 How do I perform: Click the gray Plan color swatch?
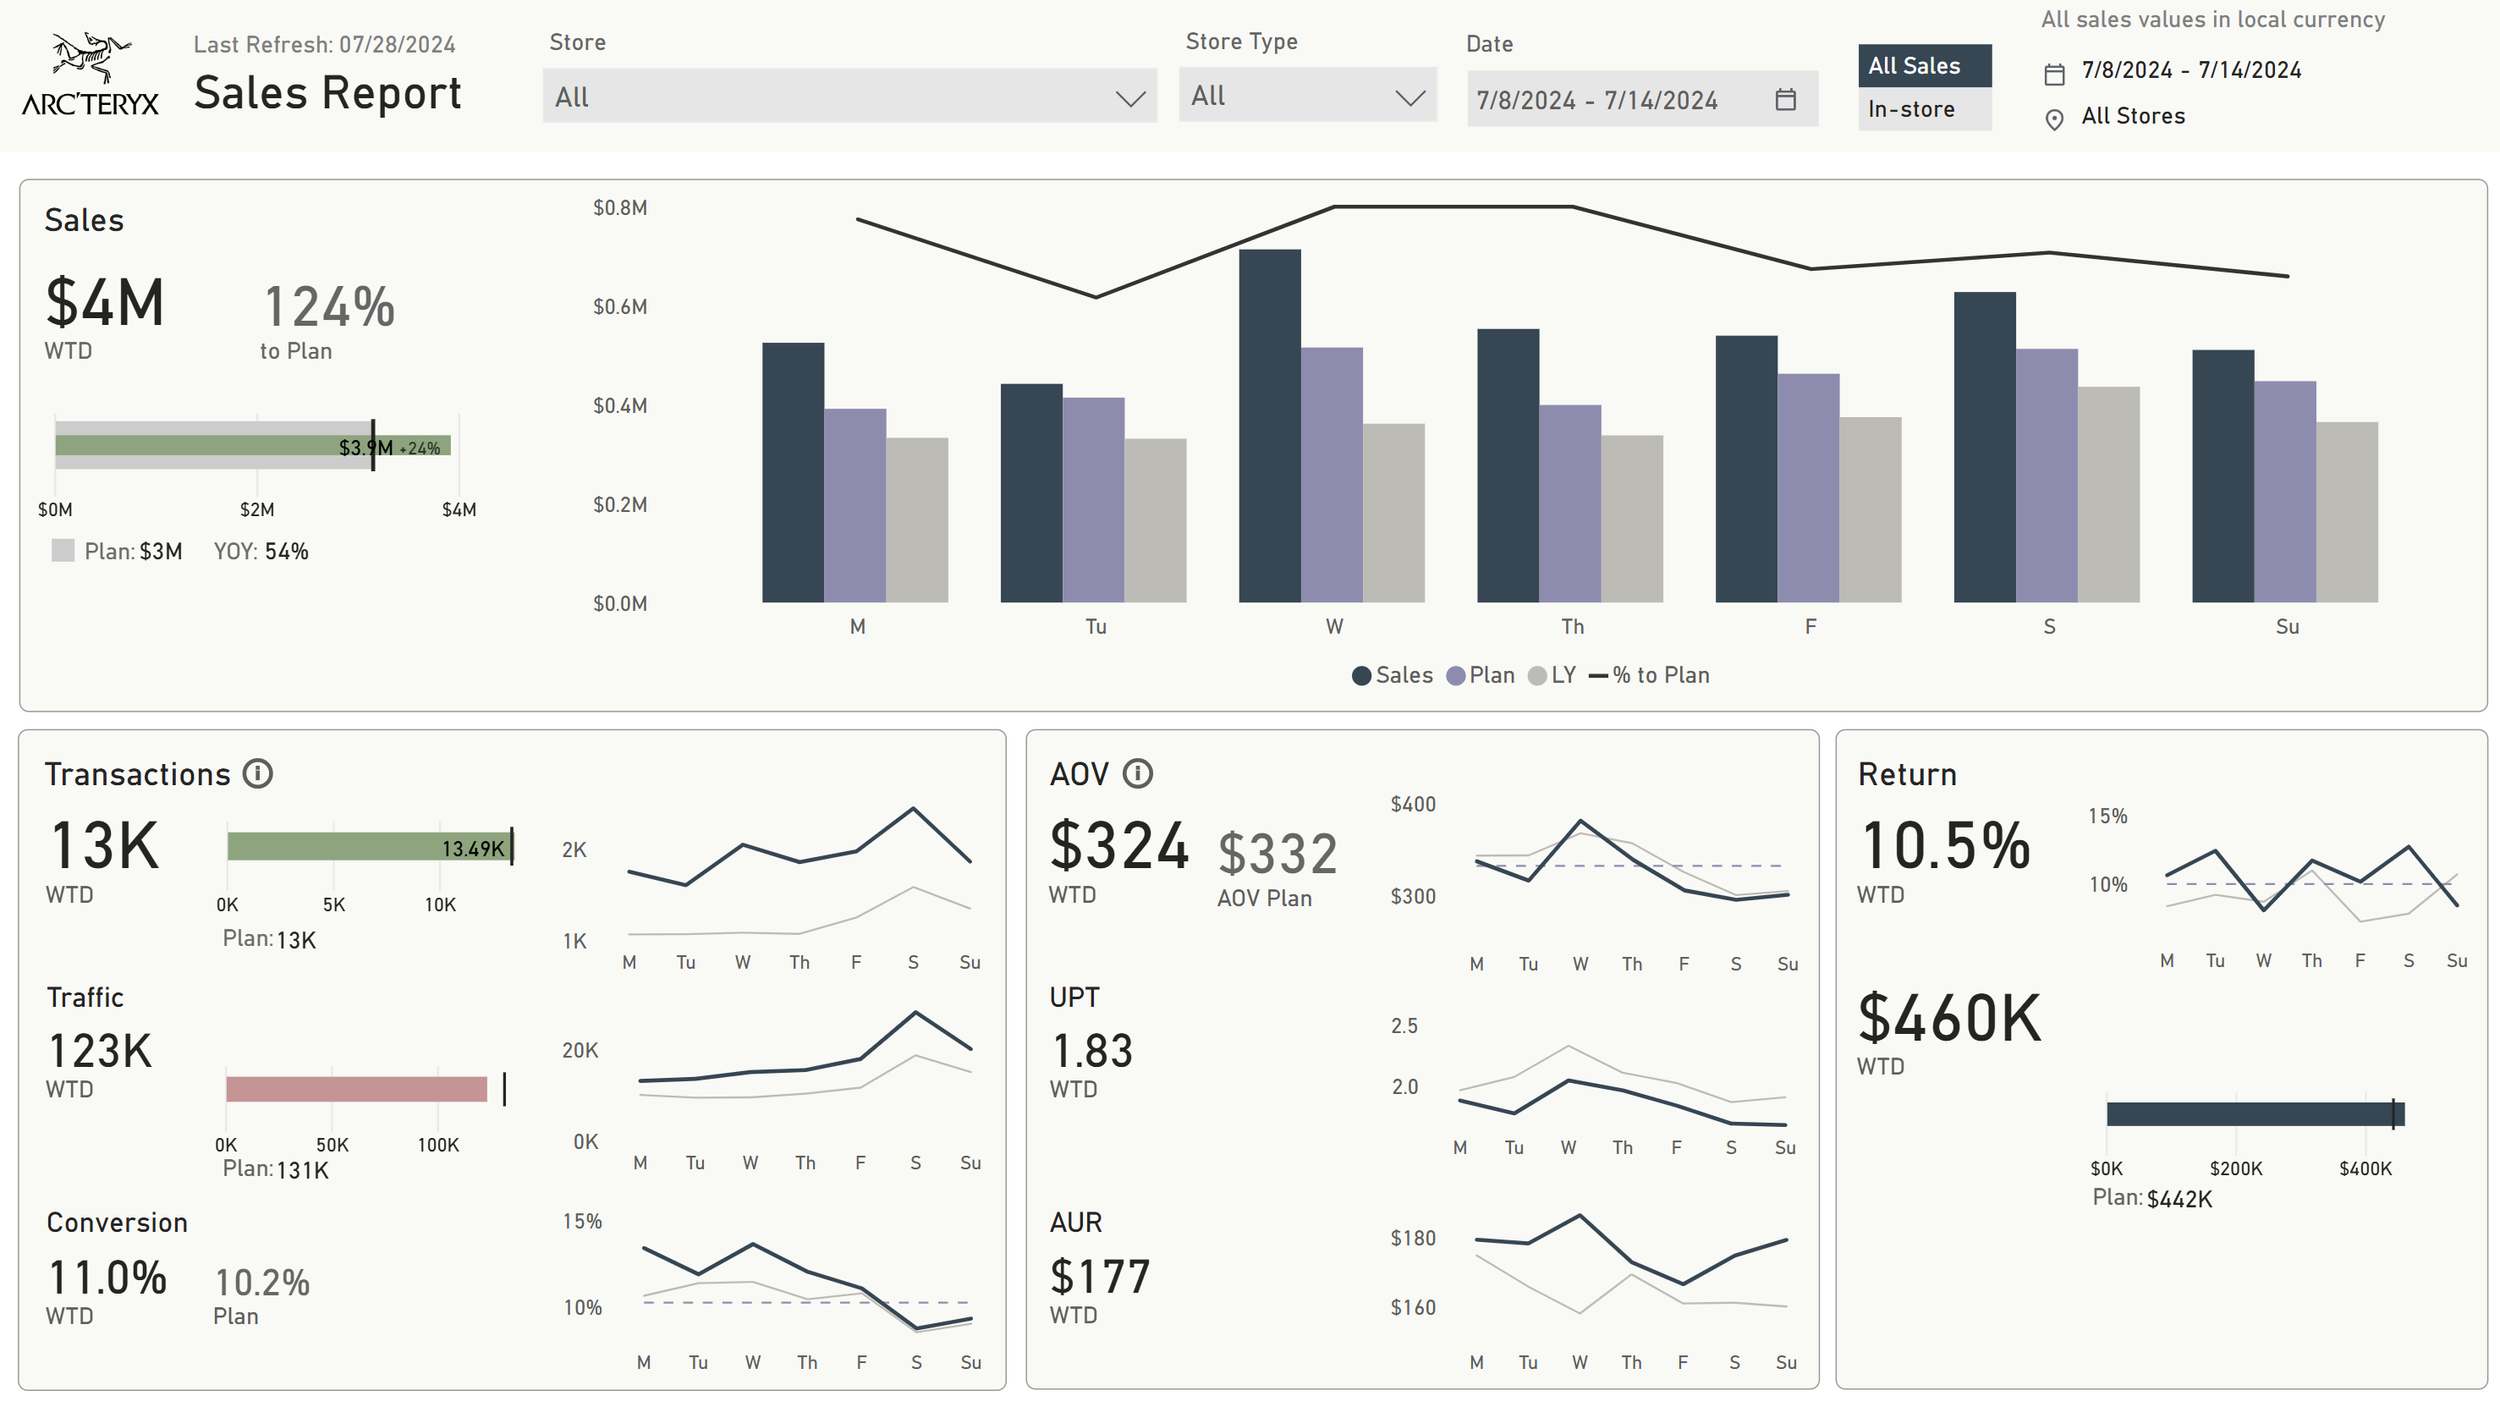63,551
